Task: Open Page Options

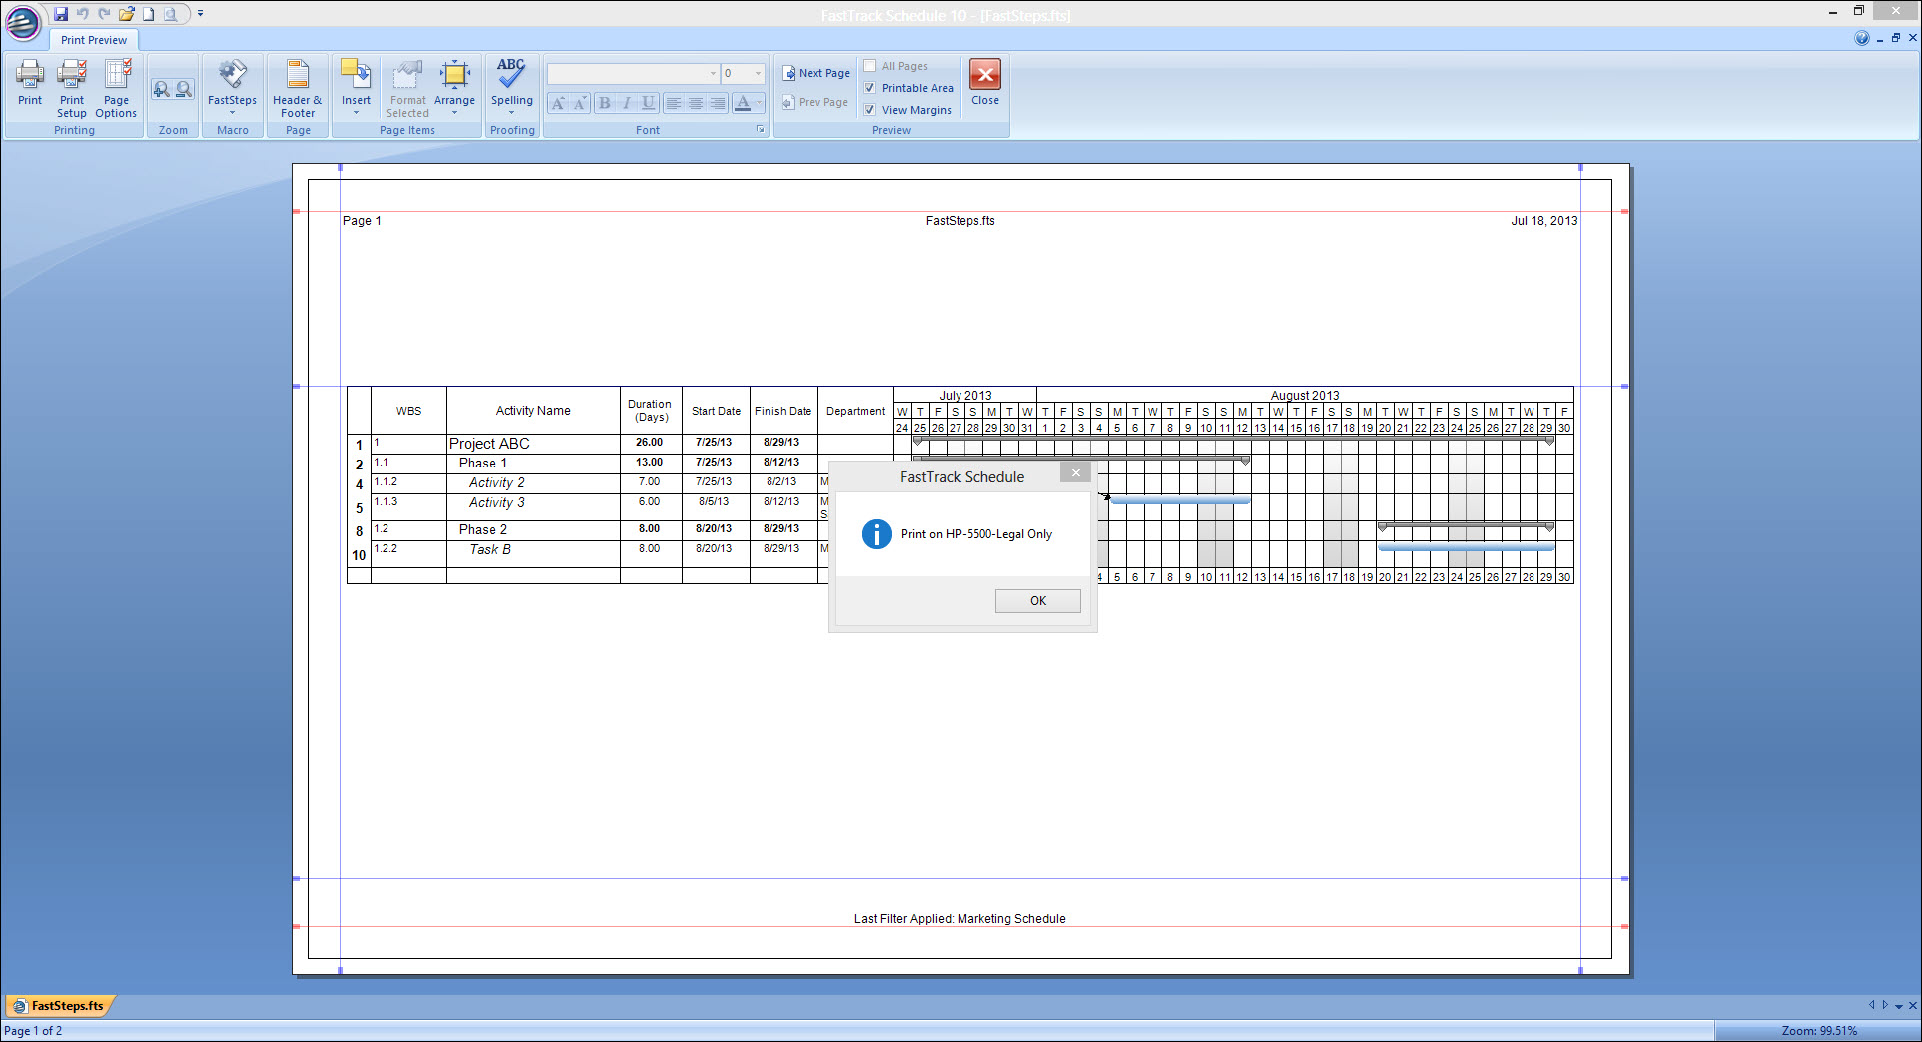Action: click(116, 88)
